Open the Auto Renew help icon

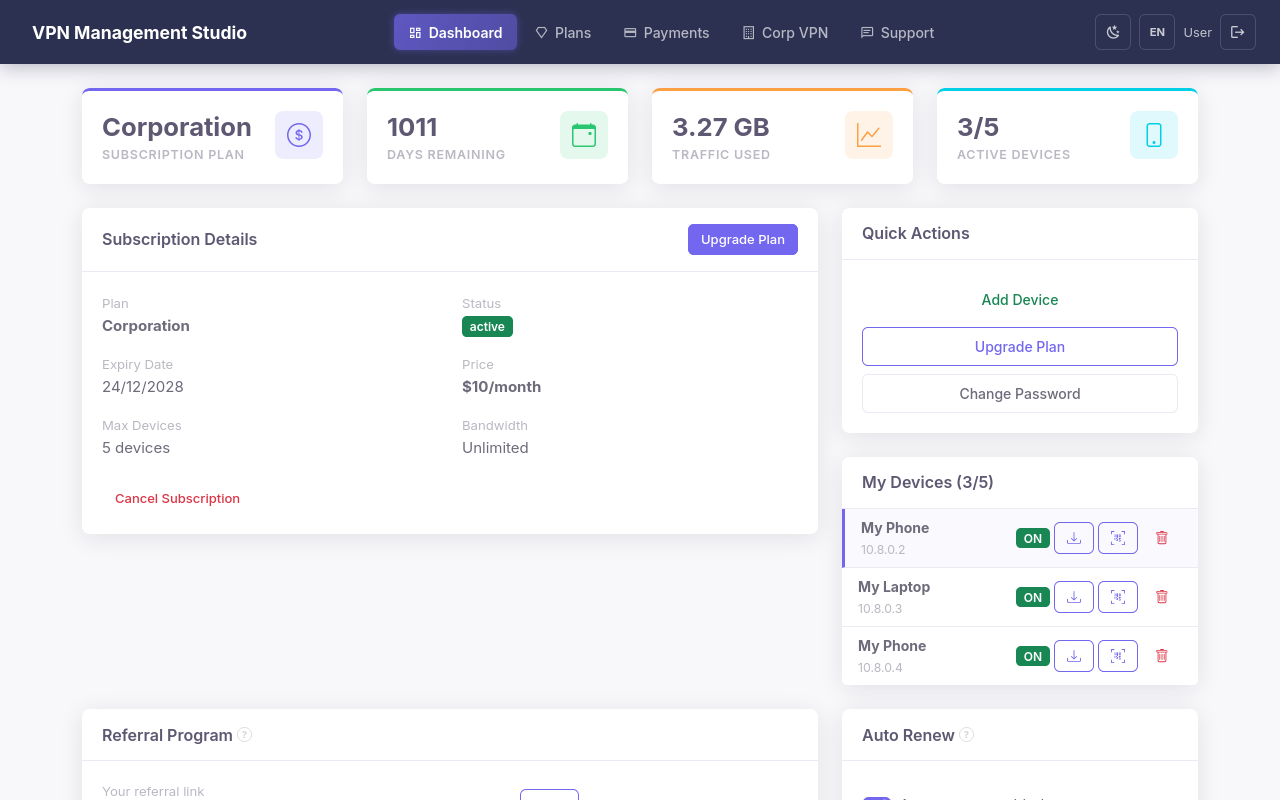coord(966,734)
